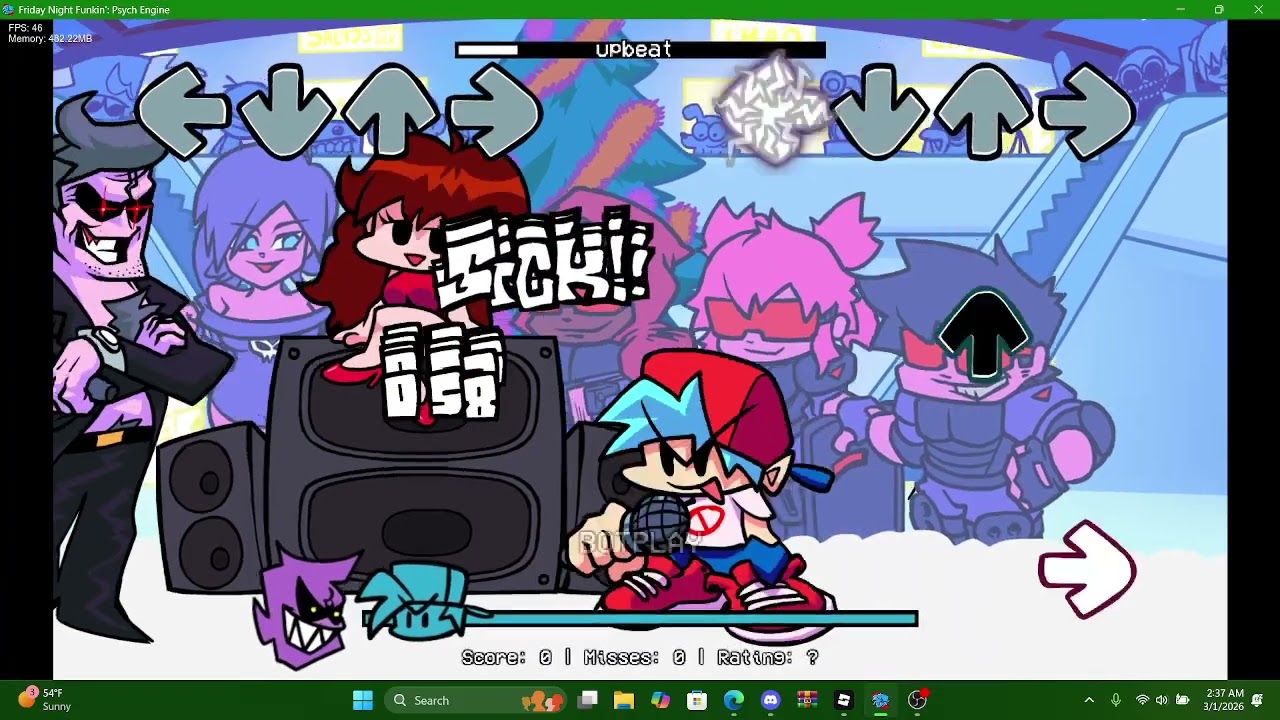Open WinRAR from the taskbar

coord(807,700)
